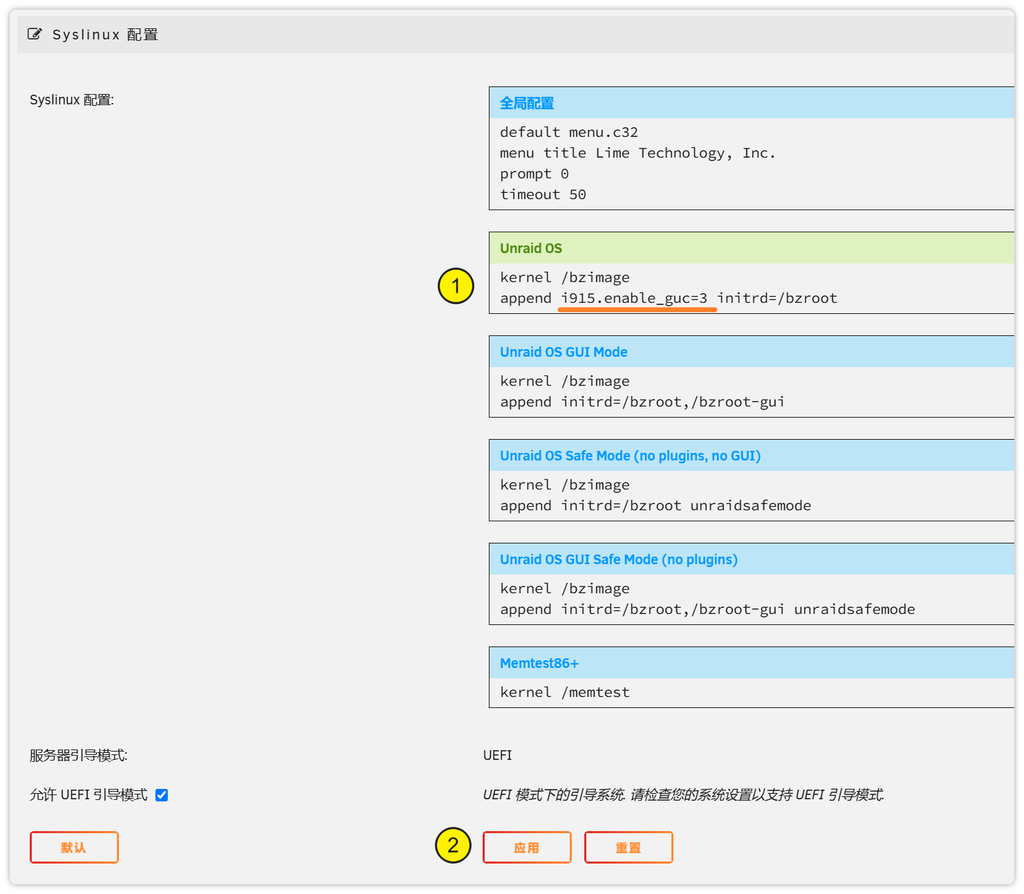The width and height of the screenshot is (1024, 894).
Task: Click the kernel /memtest text field
Action: pyautogui.click(x=565, y=692)
